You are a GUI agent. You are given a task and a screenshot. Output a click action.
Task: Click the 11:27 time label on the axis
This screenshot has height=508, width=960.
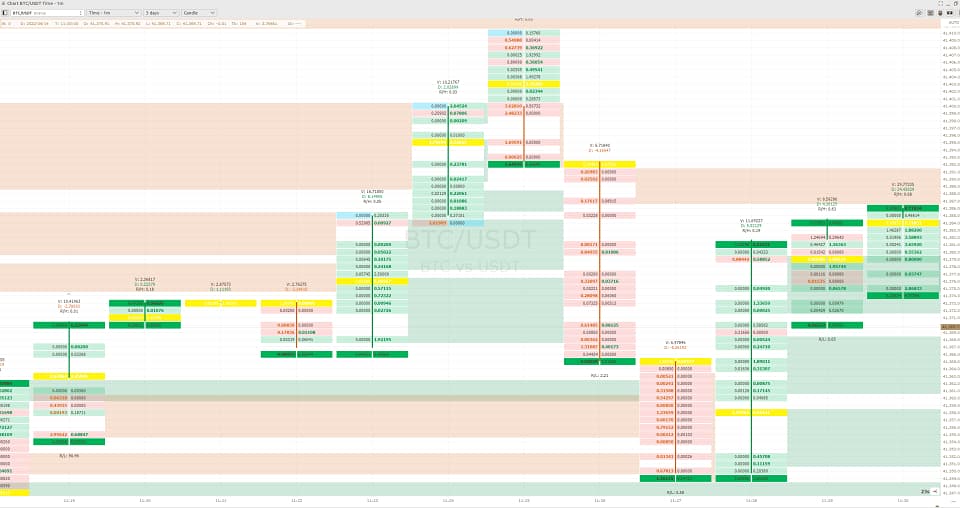click(675, 501)
